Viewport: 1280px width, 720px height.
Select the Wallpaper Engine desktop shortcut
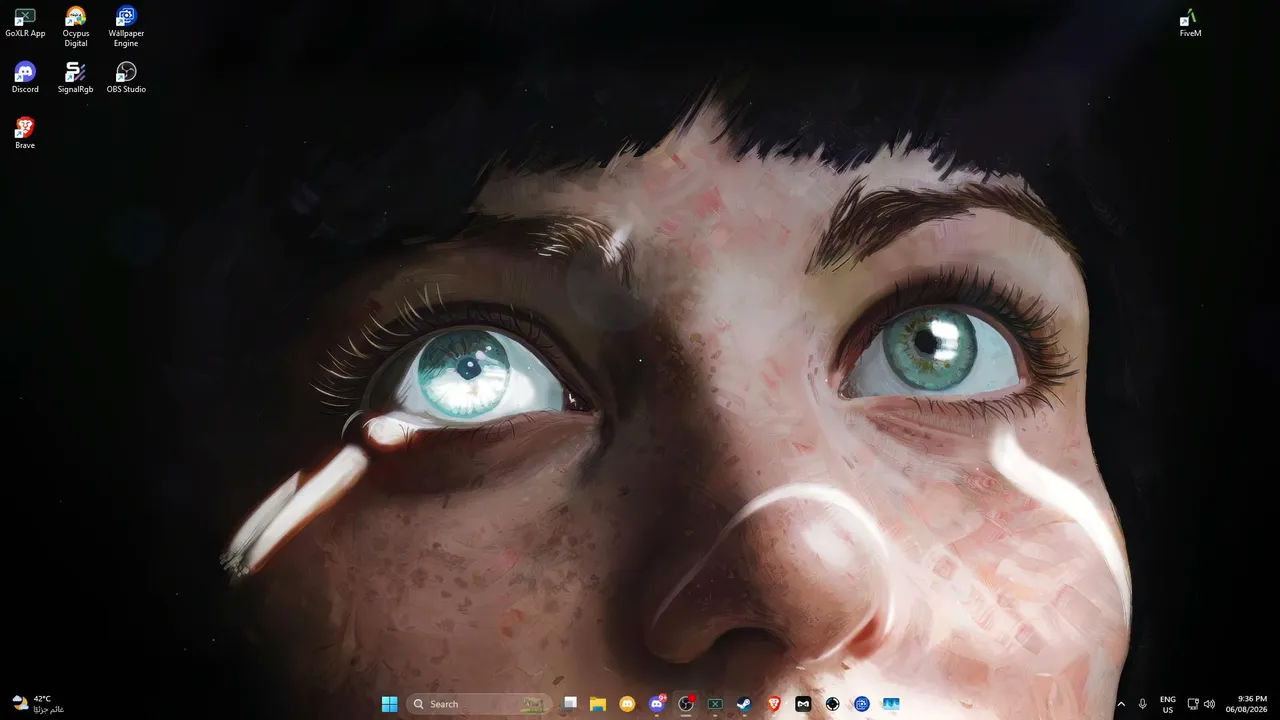[x=126, y=26]
